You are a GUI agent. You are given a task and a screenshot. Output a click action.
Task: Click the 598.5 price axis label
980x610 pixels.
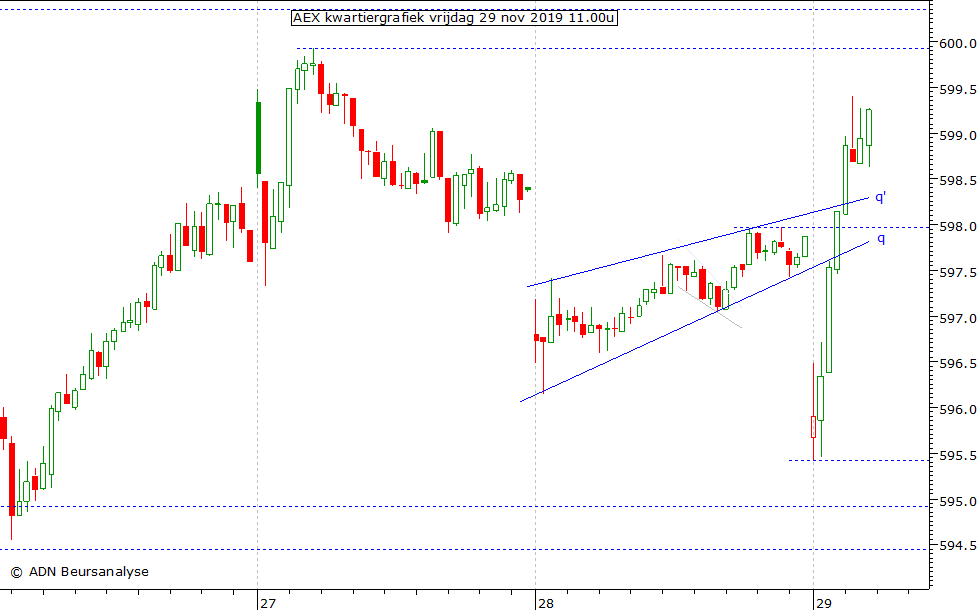pyautogui.click(x=957, y=181)
